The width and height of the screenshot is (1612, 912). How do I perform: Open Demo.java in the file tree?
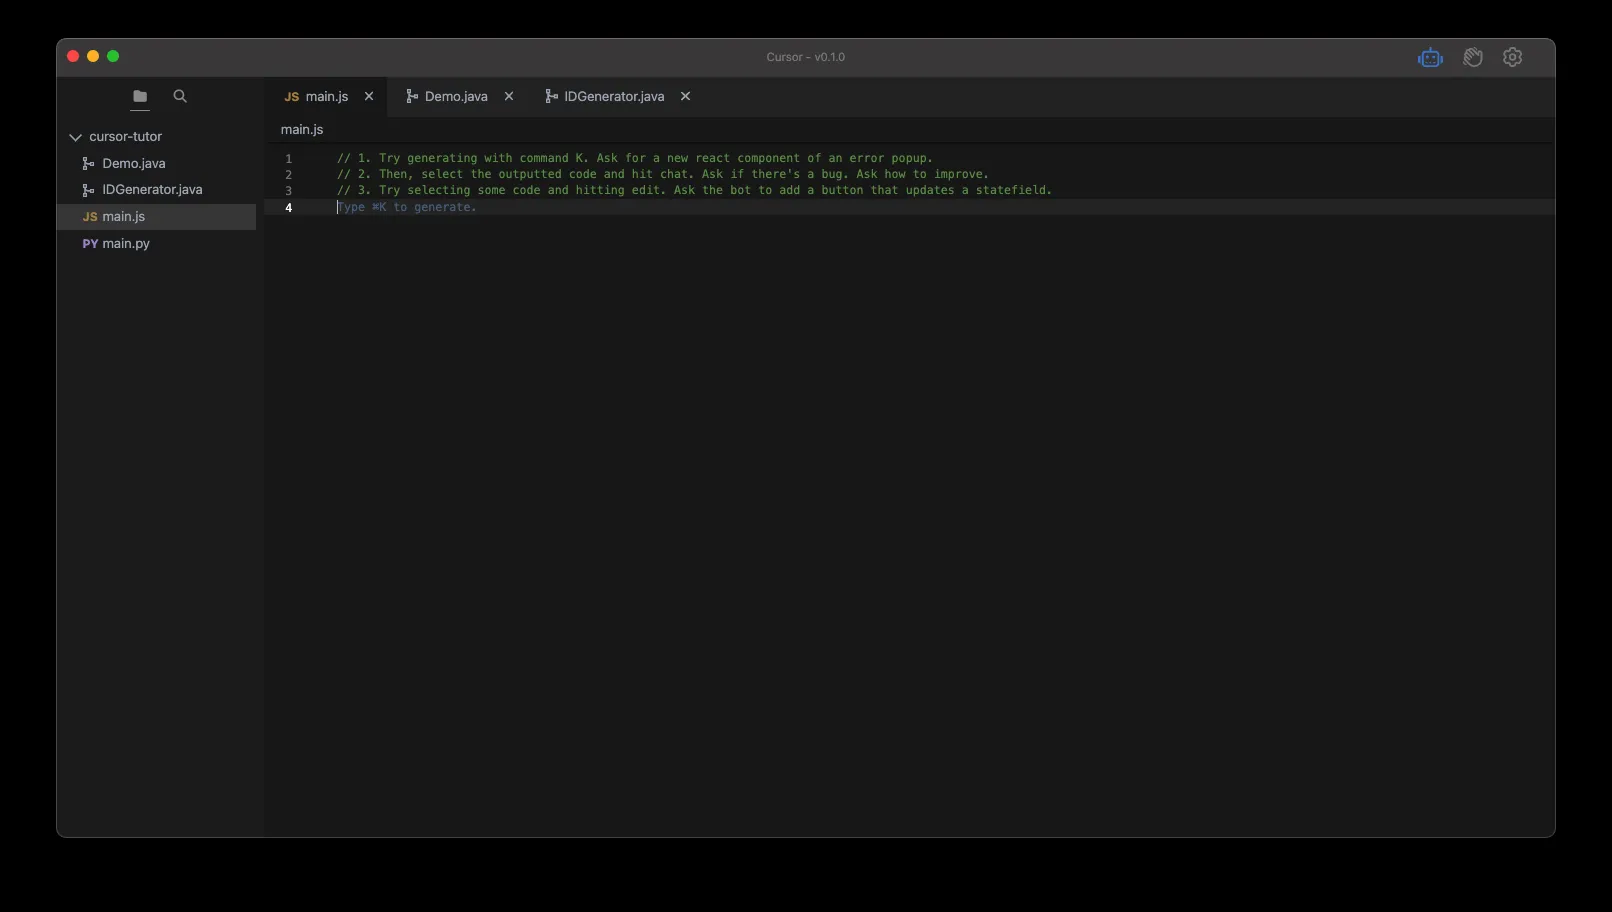pyautogui.click(x=134, y=163)
